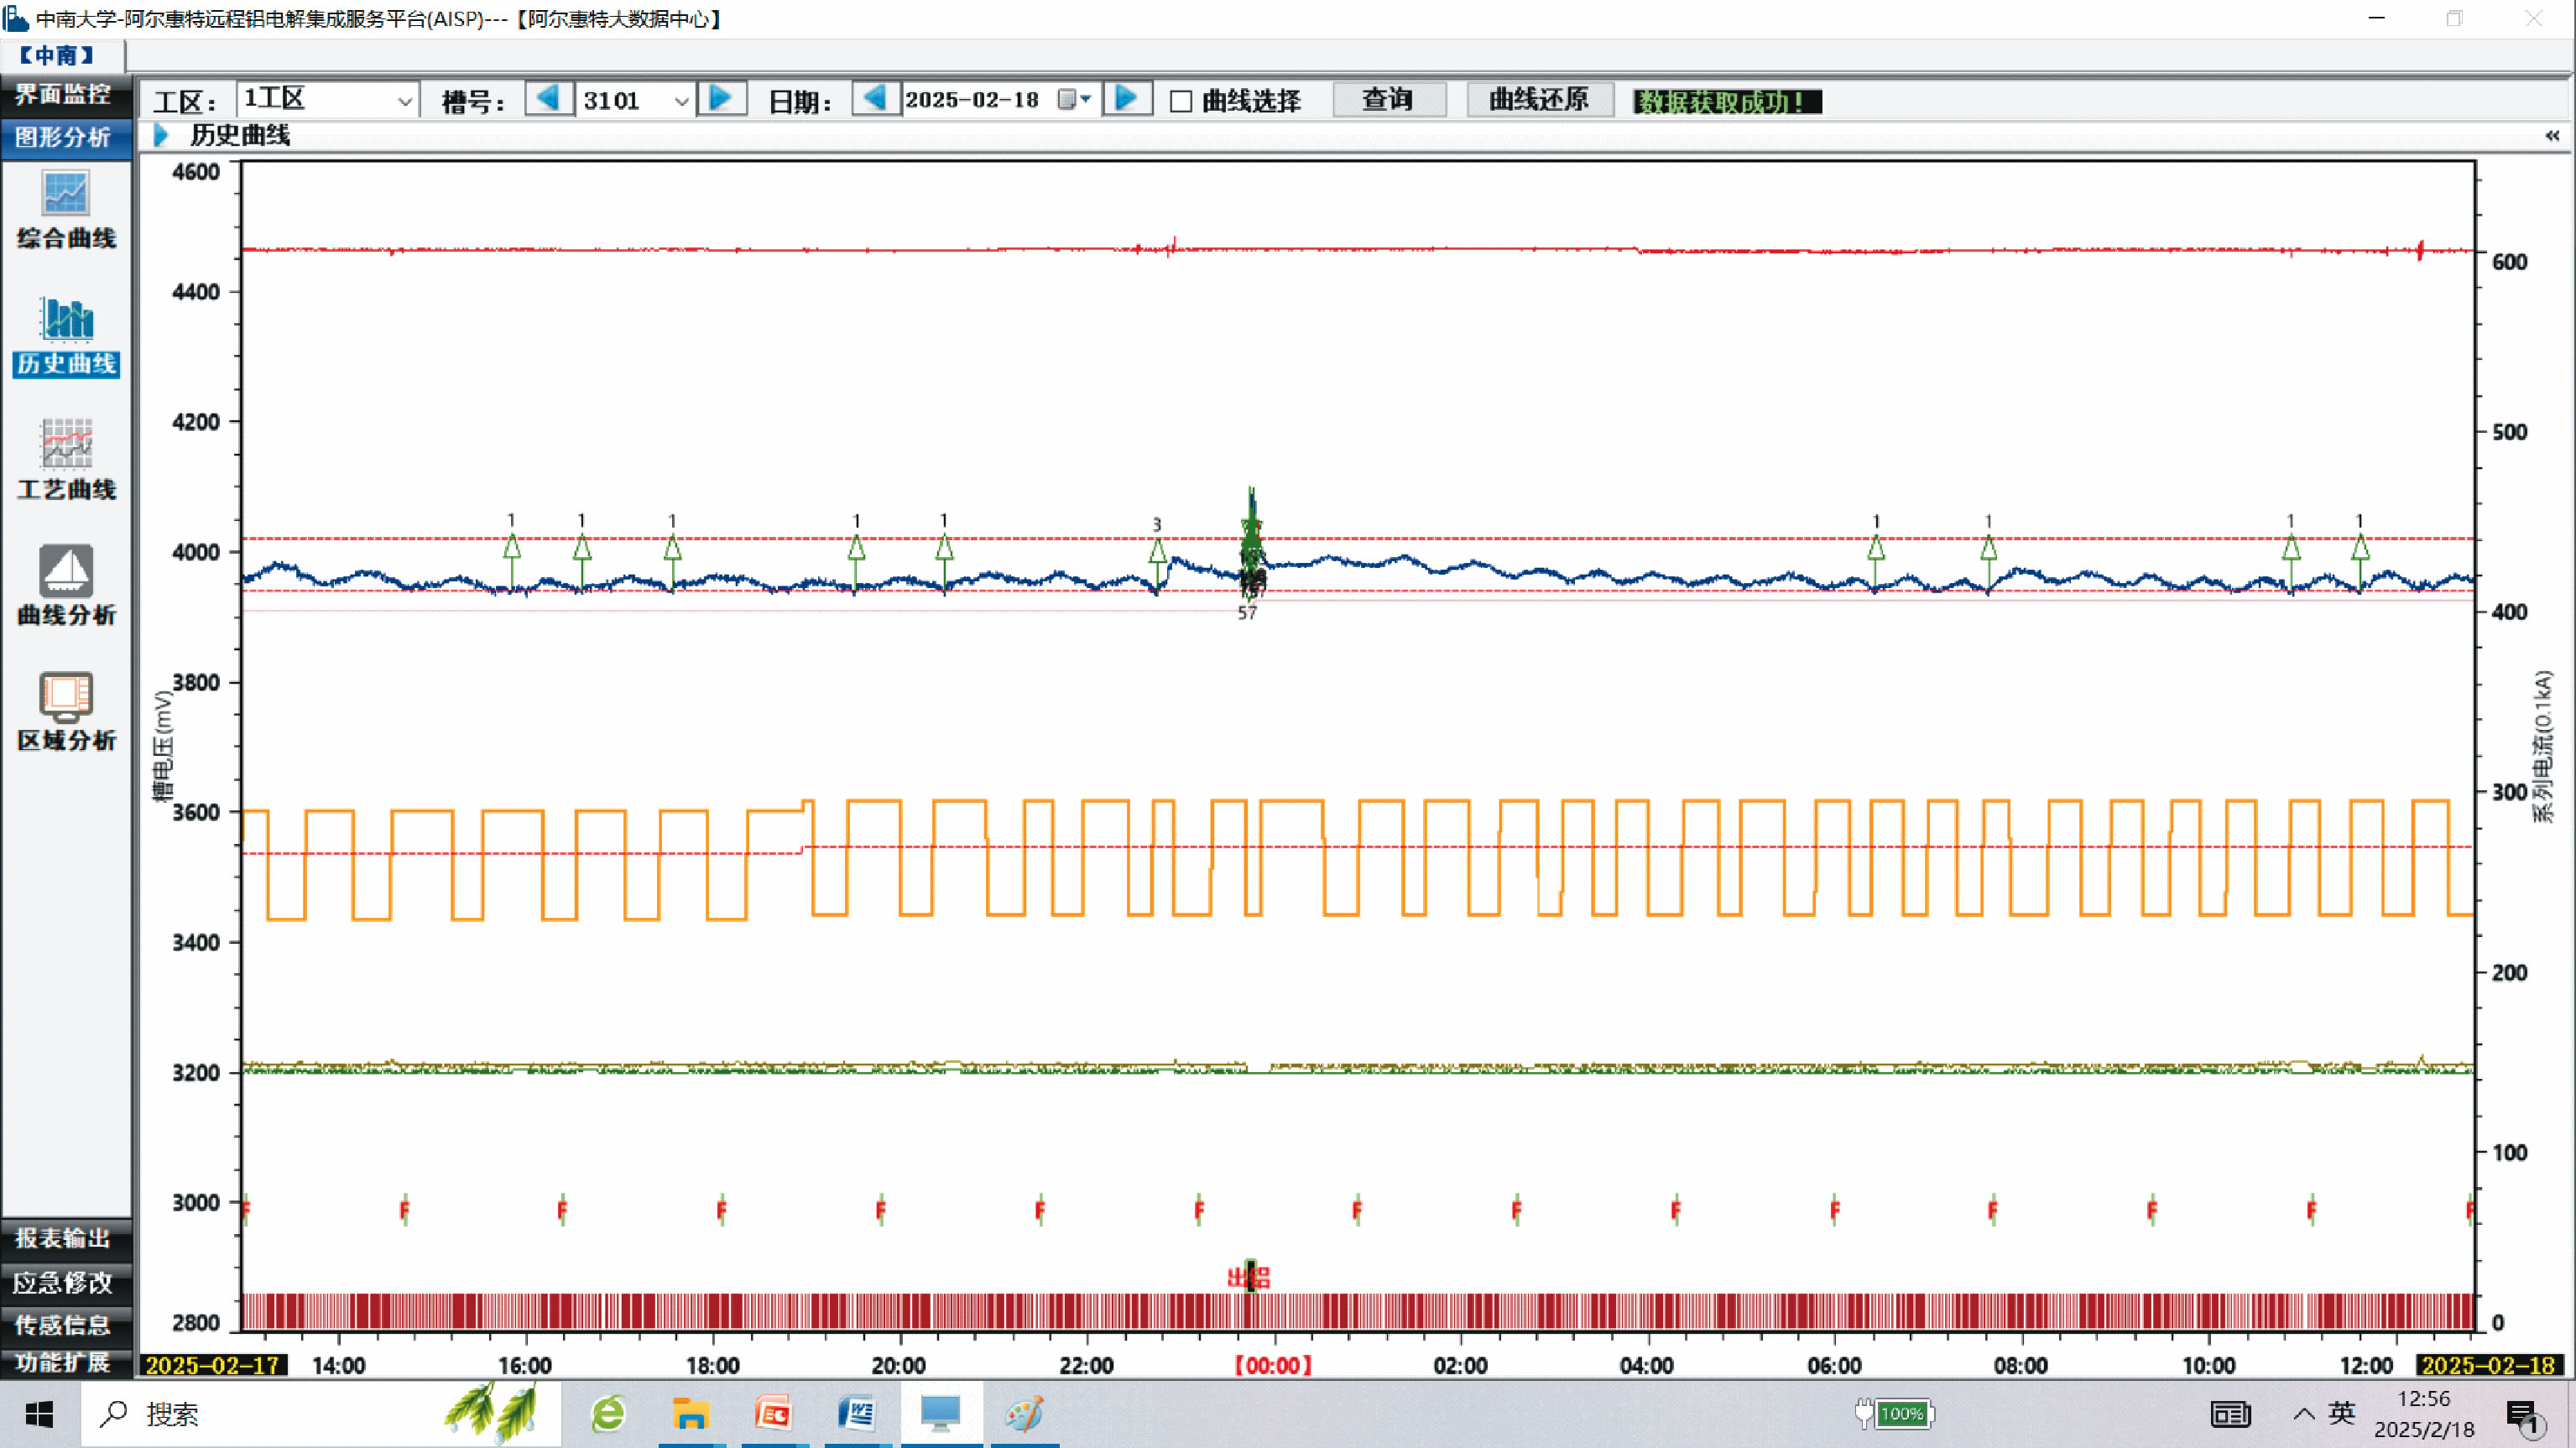Open the 综合曲线 composite curve view

(x=66, y=209)
